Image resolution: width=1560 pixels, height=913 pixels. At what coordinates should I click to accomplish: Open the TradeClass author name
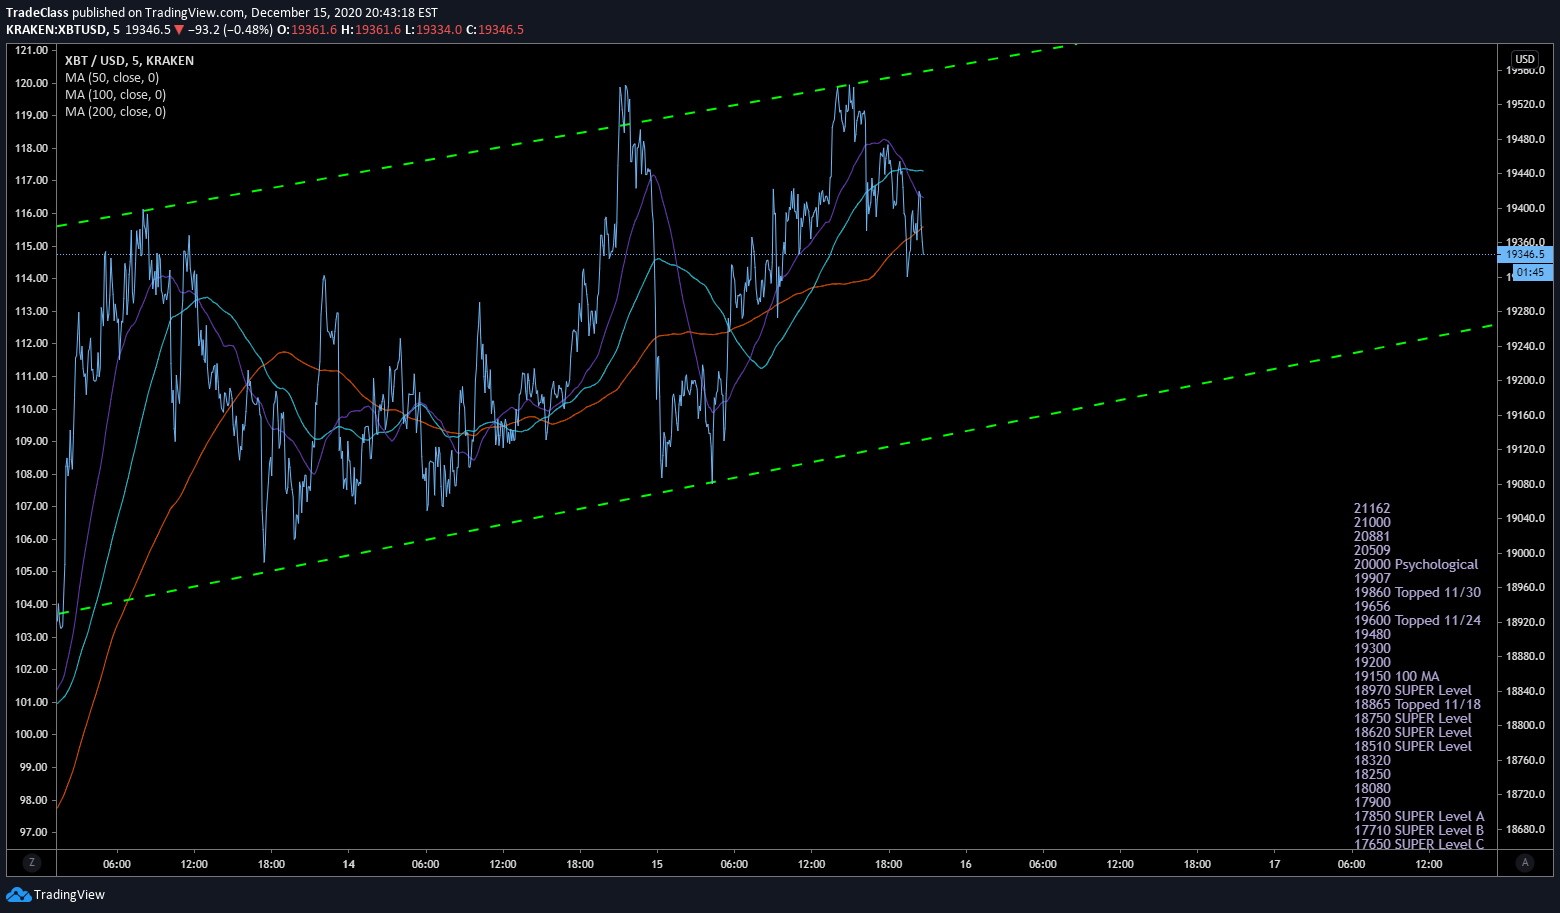pos(37,13)
